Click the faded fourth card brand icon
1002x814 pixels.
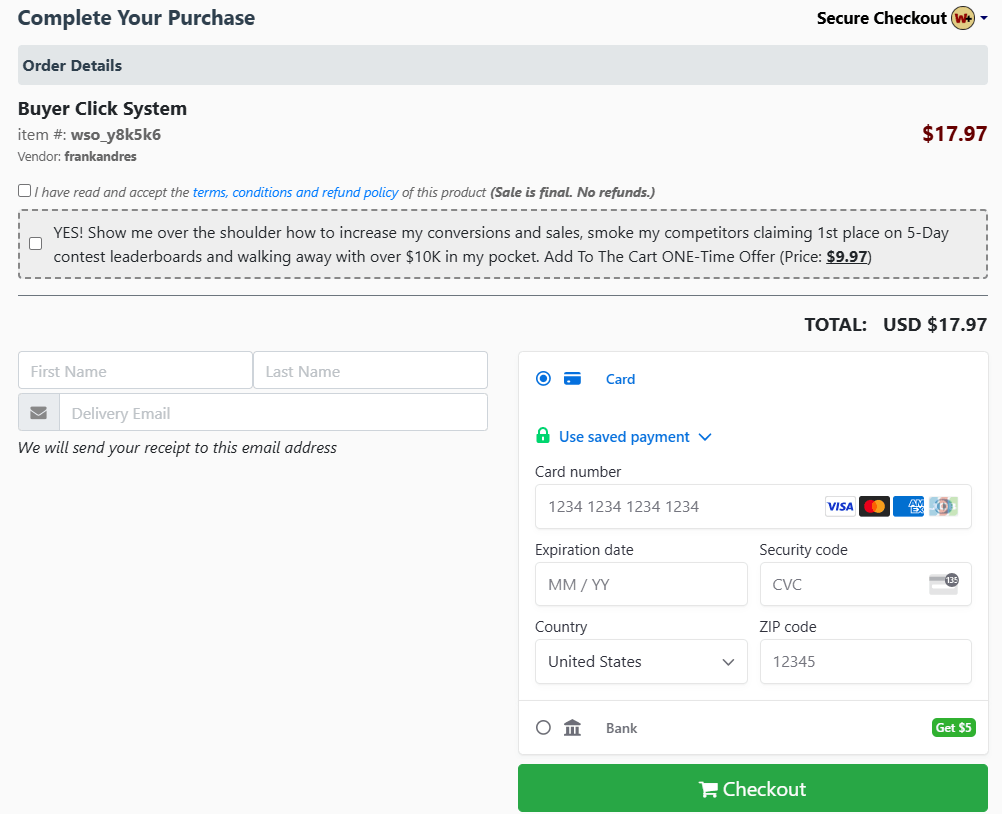click(x=943, y=507)
